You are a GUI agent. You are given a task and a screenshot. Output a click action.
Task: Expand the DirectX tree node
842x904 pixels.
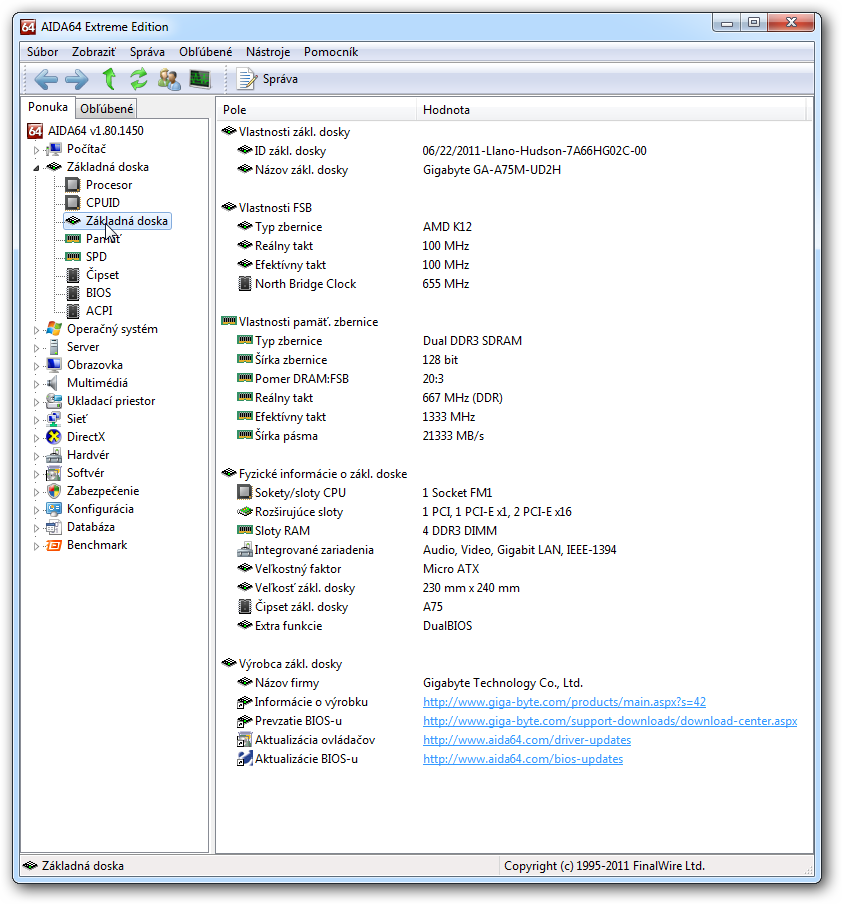click(36, 438)
